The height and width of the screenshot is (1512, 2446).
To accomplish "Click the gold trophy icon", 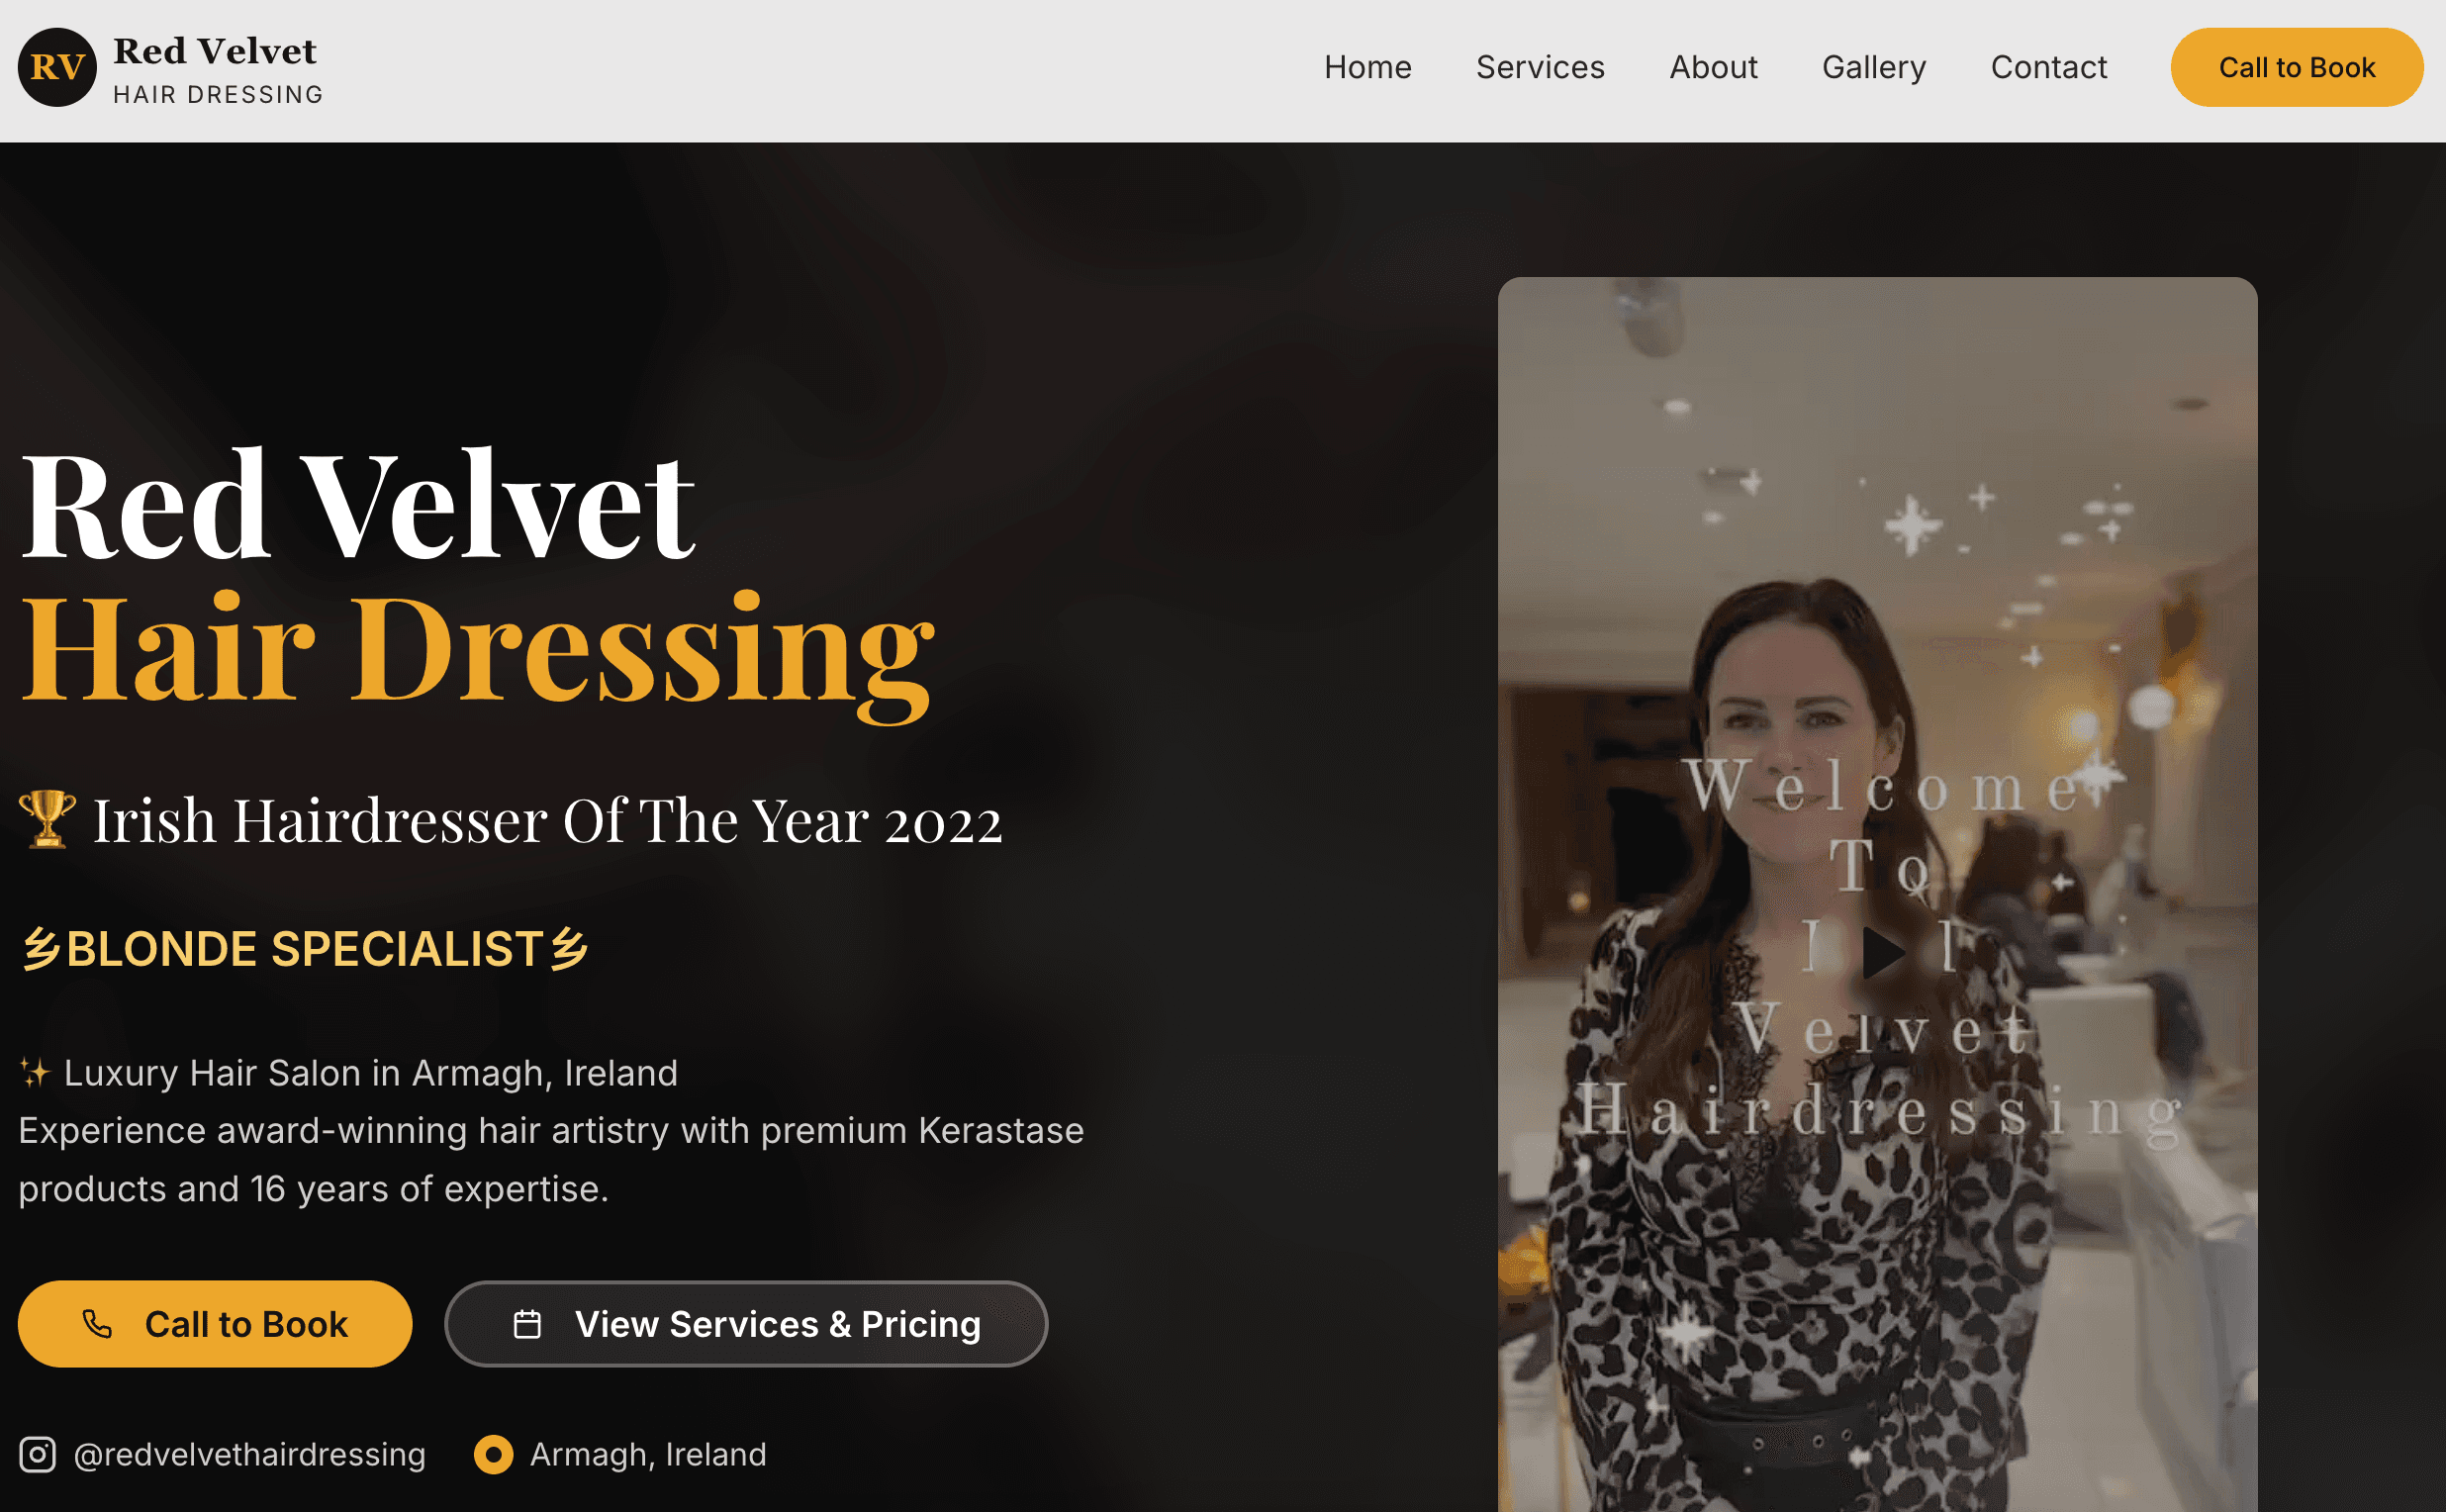I will pos(47,819).
